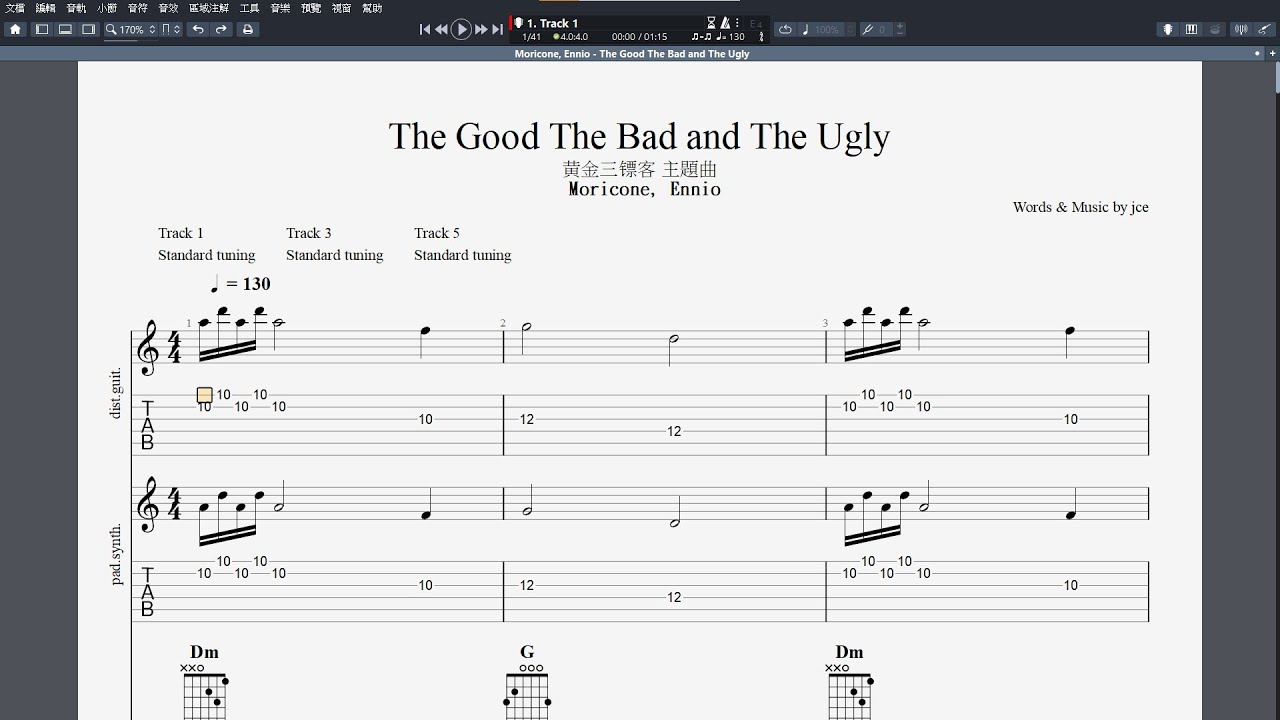Open the 文檔 menu

click(15, 8)
